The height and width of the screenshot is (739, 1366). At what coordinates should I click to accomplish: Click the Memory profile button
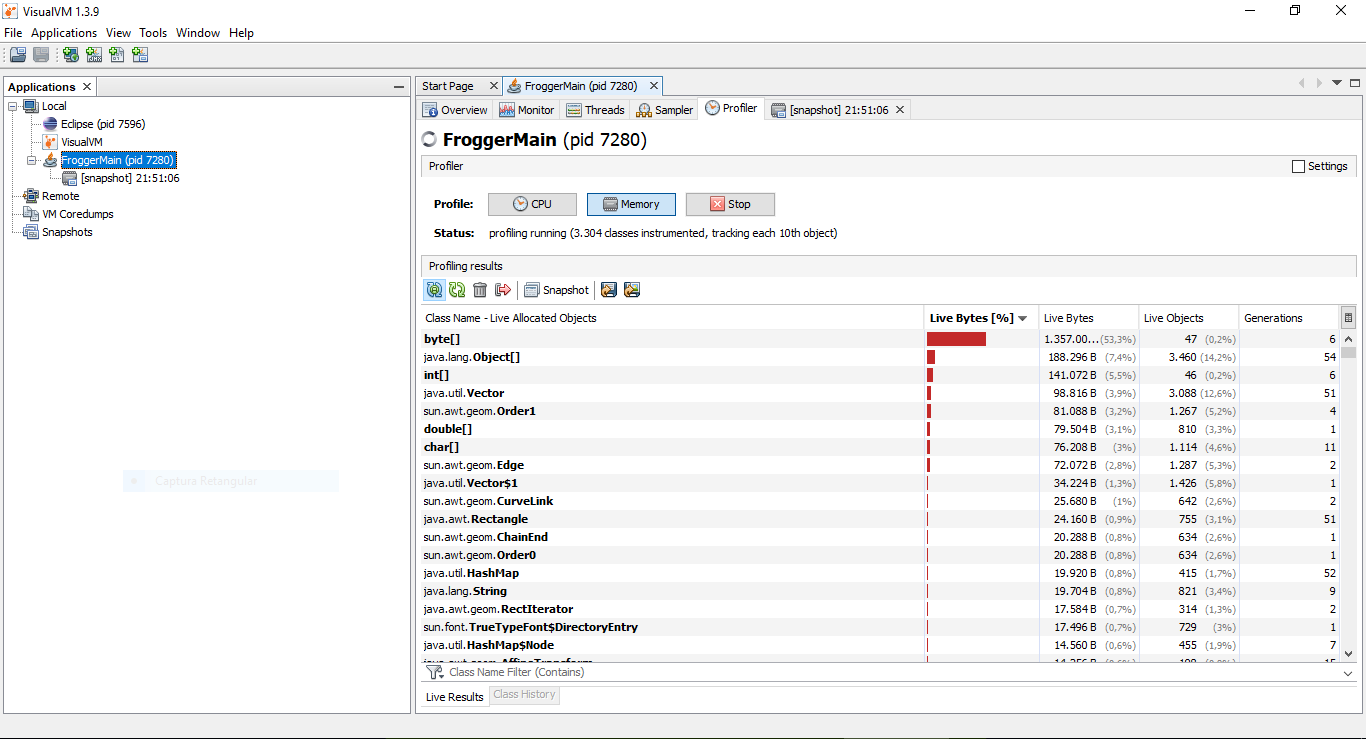coord(631,204)
